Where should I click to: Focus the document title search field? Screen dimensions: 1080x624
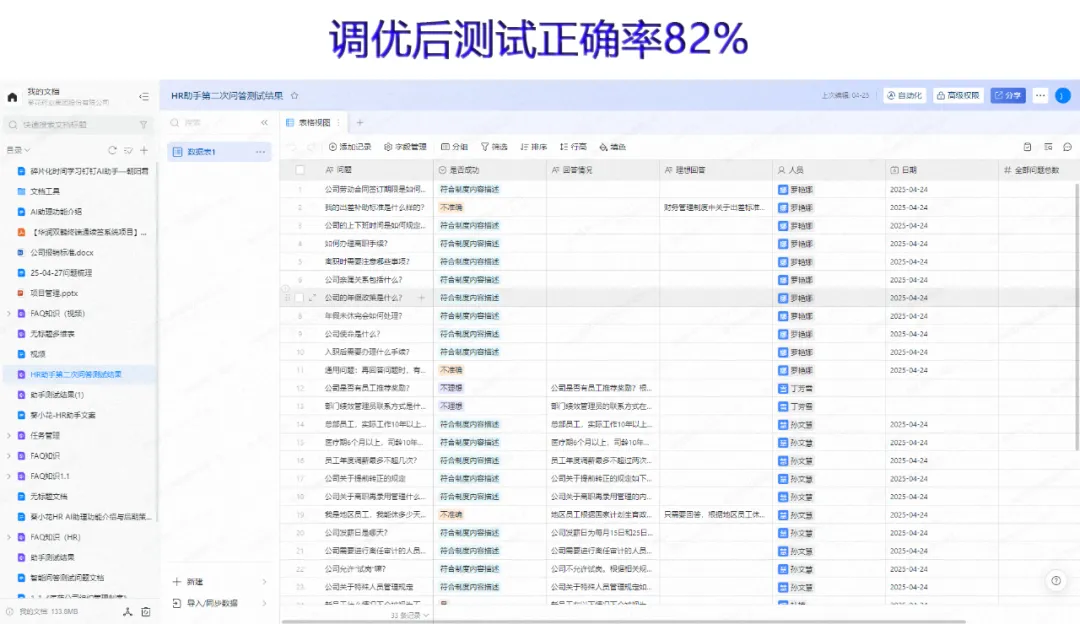pyautogui.click(x=77, y=125)
